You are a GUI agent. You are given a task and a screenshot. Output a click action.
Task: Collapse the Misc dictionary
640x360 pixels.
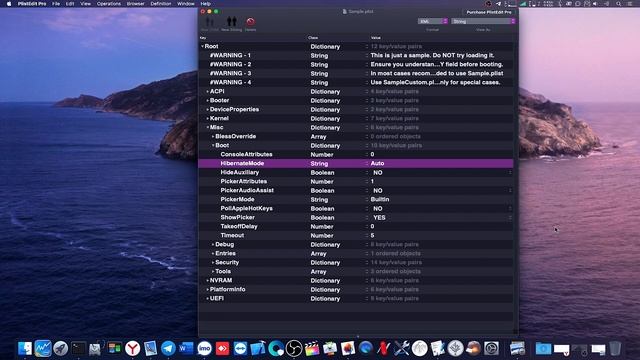point(207,127)
